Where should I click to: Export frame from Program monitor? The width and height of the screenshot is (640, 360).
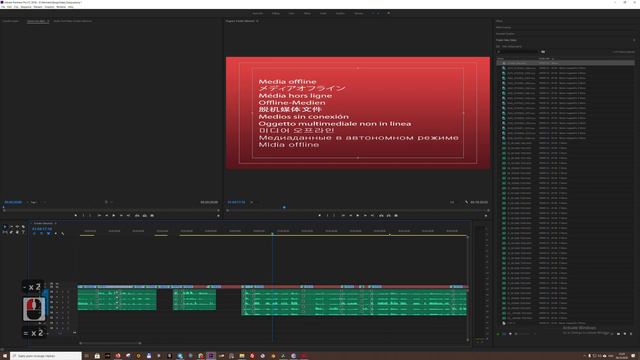pyautogui.click(x=396, y=216)
